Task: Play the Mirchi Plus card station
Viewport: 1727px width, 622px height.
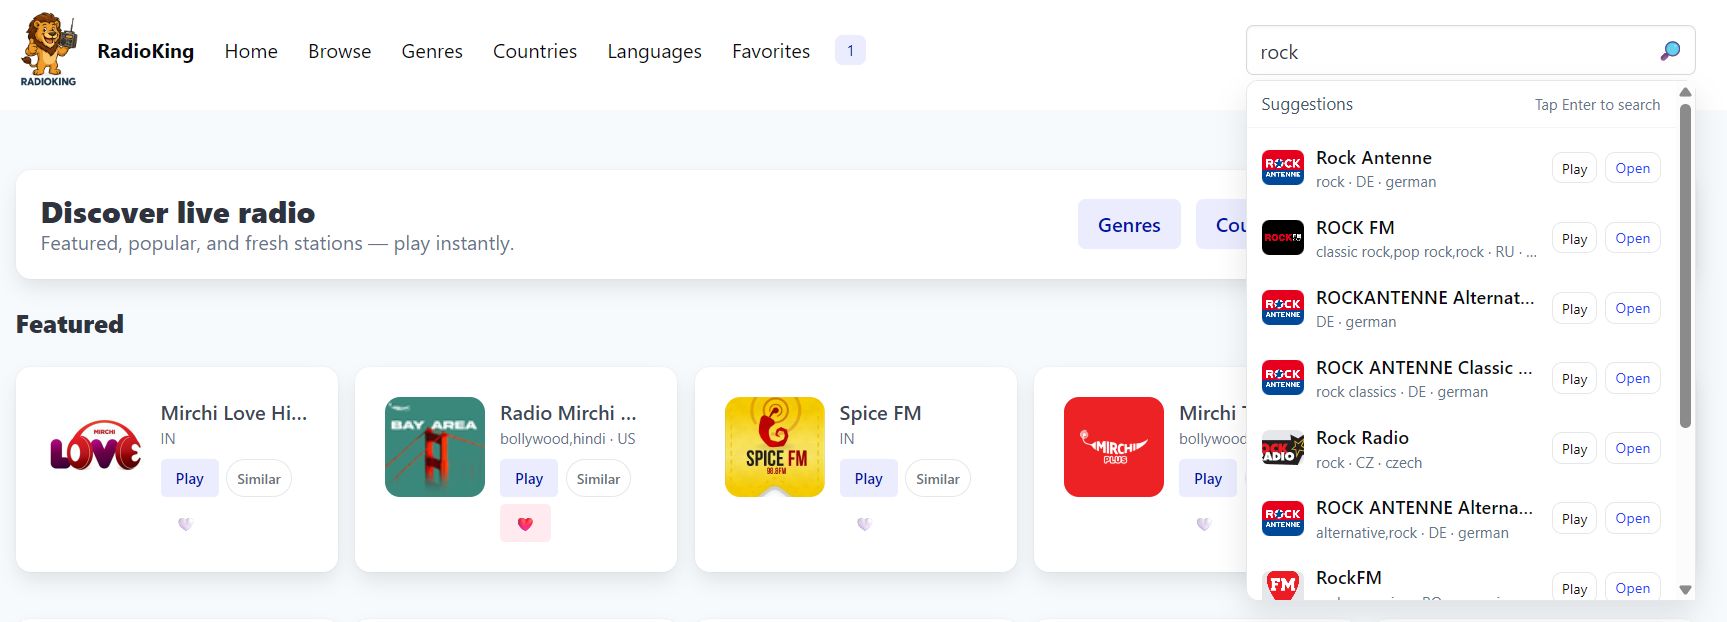Action: (1208, 479)
